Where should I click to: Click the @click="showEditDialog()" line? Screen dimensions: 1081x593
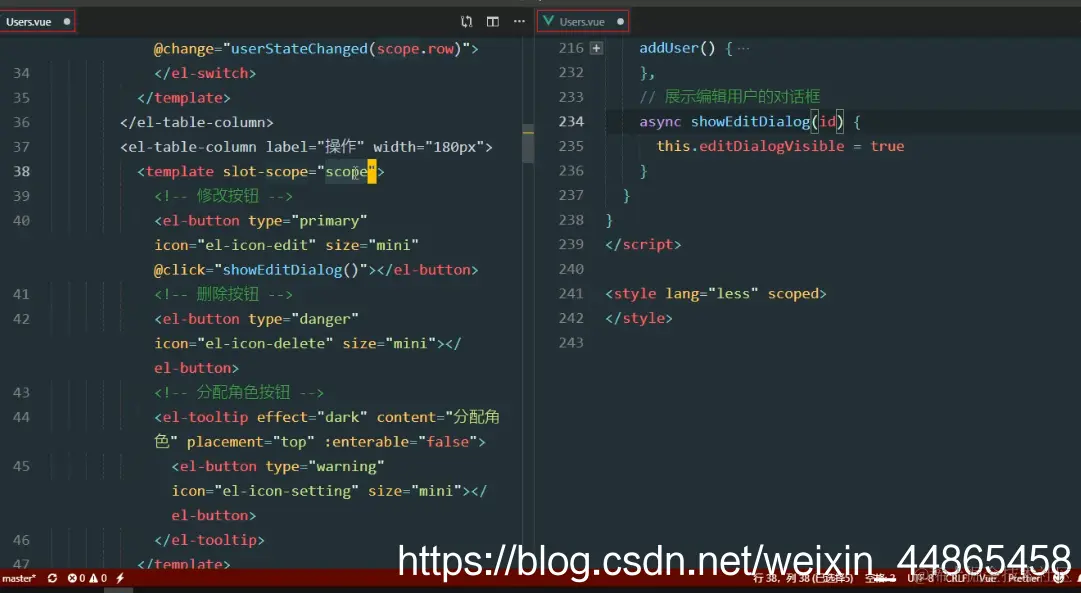(x=316, y=270)
